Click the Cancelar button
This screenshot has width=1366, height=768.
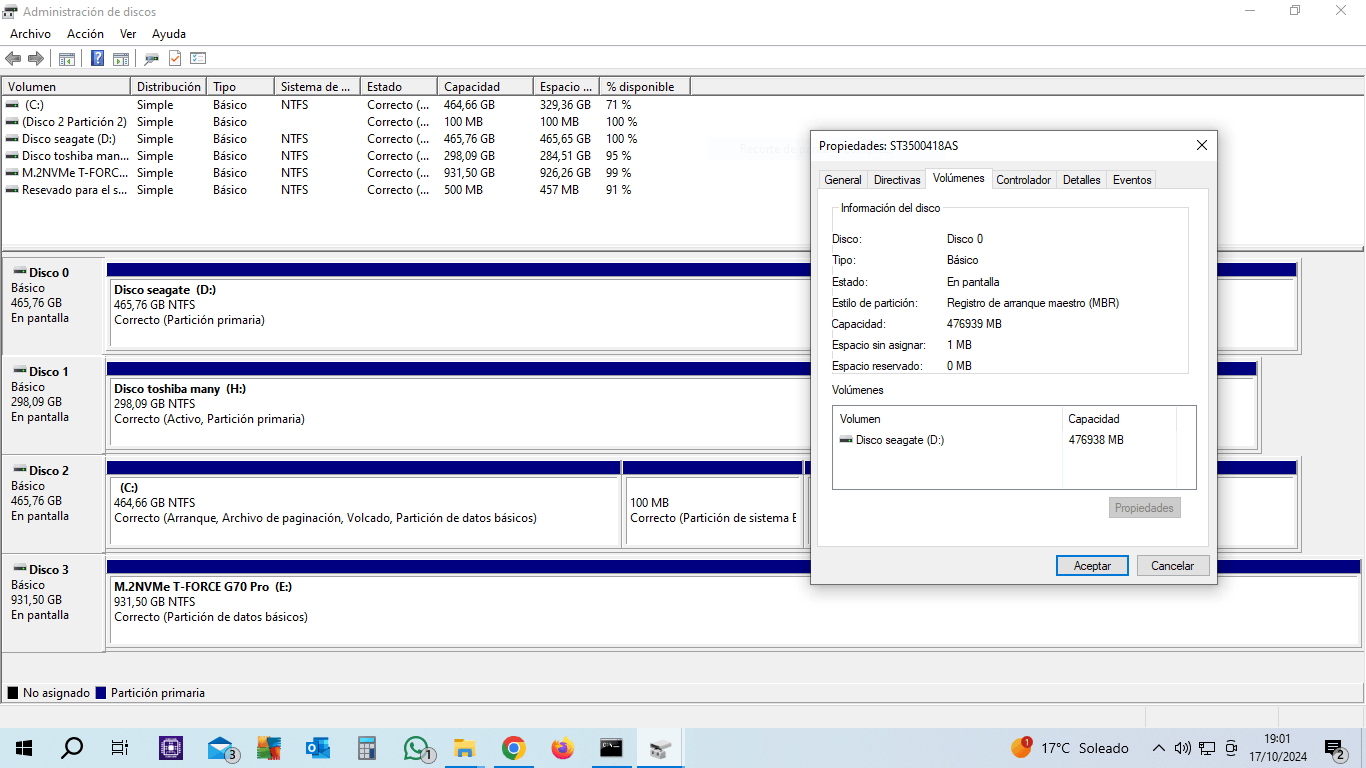pyautogui.click(x=1172, y=565)
